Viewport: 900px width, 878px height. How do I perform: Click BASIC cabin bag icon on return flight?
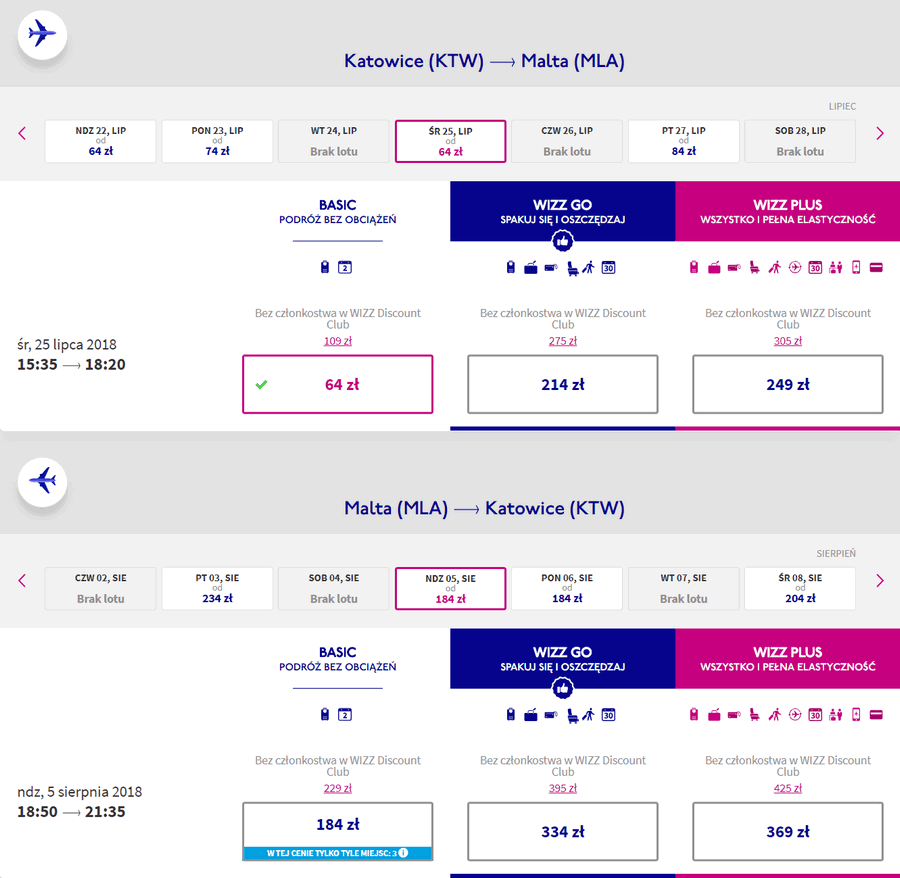tap(325, 714)
